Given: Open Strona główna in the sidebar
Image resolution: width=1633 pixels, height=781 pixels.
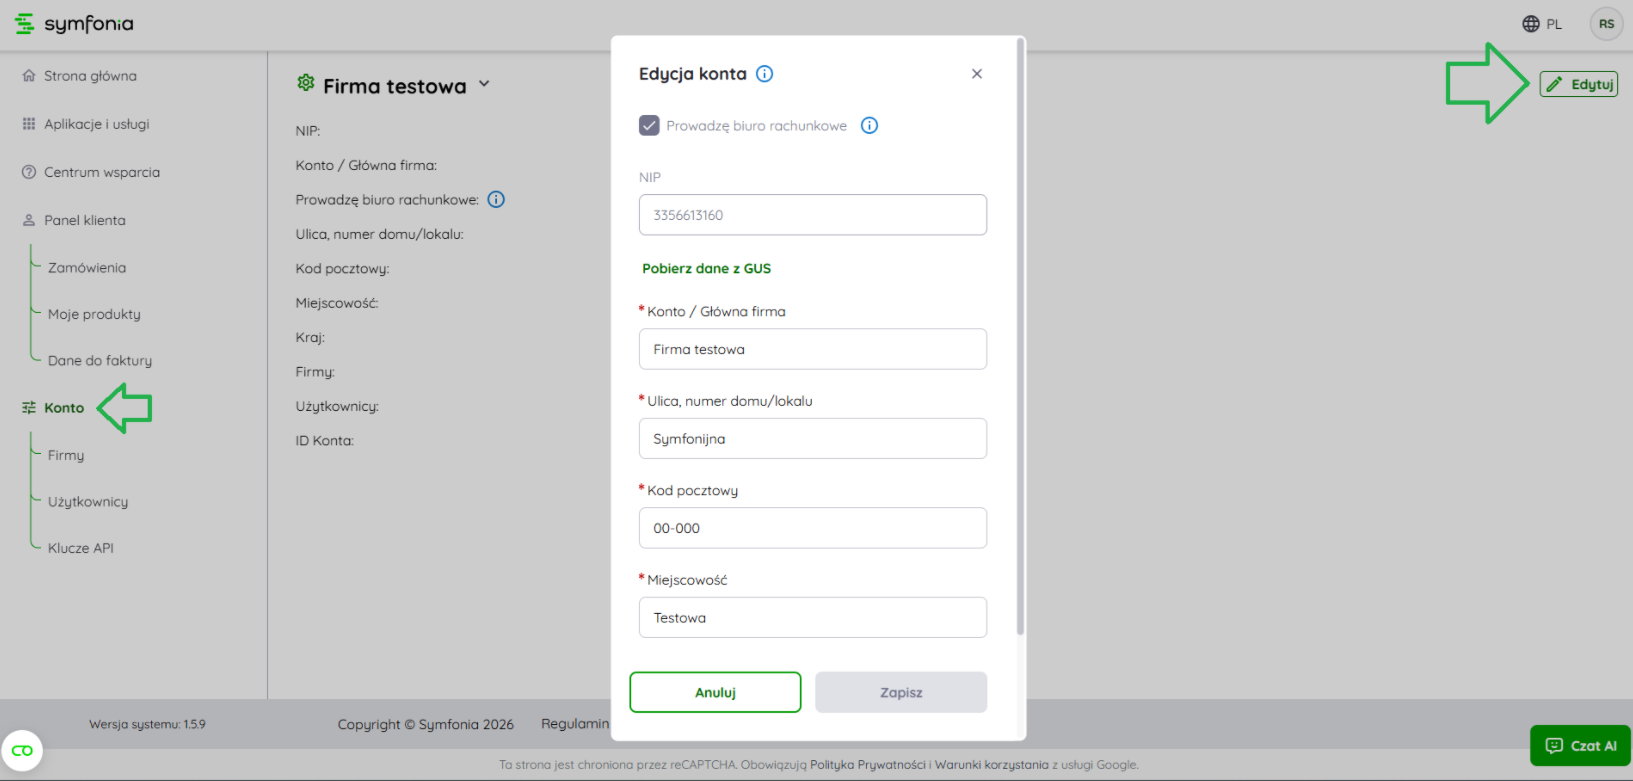Looking at the screenshot, I should (90, 76).
